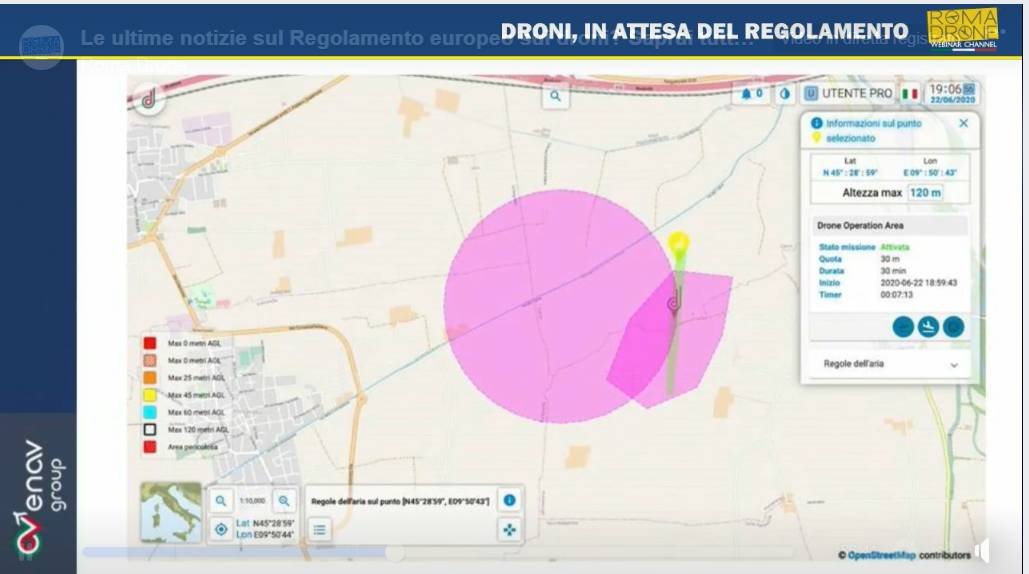Open the air rules list icon
Screen dimensions: 1029x574
coord(319,529)
